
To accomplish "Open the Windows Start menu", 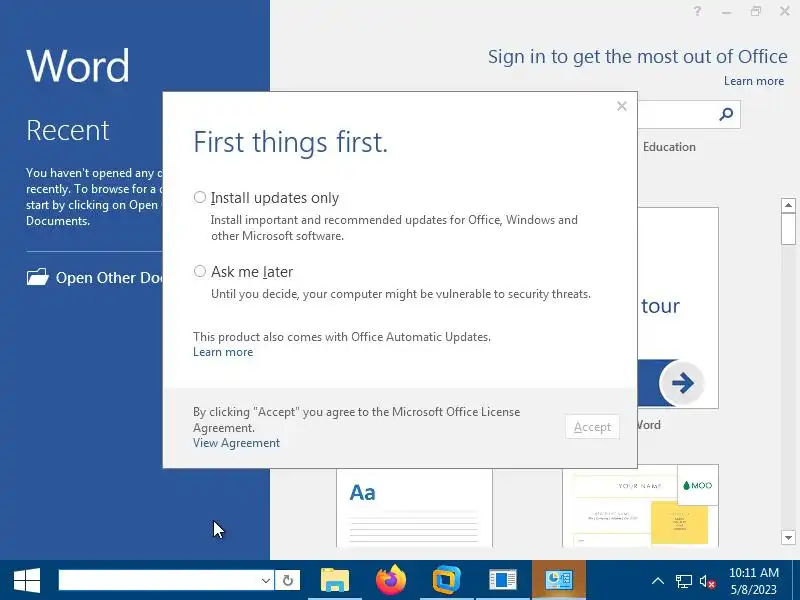I will coord(27,580).
